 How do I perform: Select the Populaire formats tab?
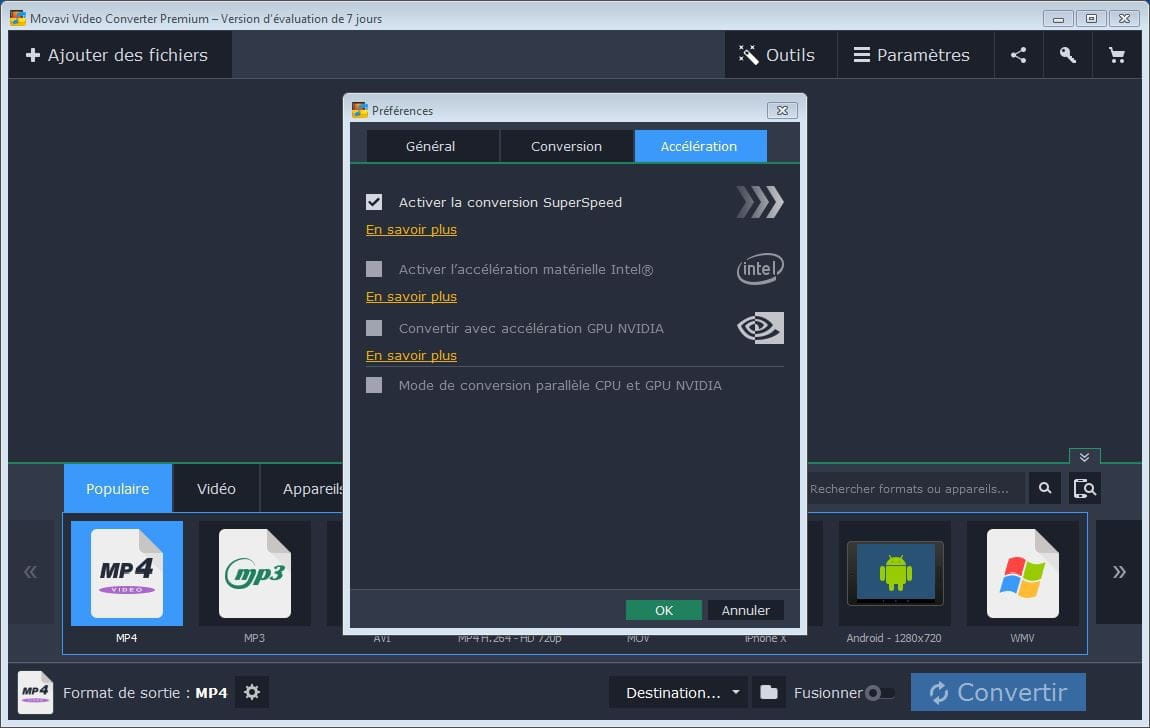pyautogui.click(x=117, y=488)
